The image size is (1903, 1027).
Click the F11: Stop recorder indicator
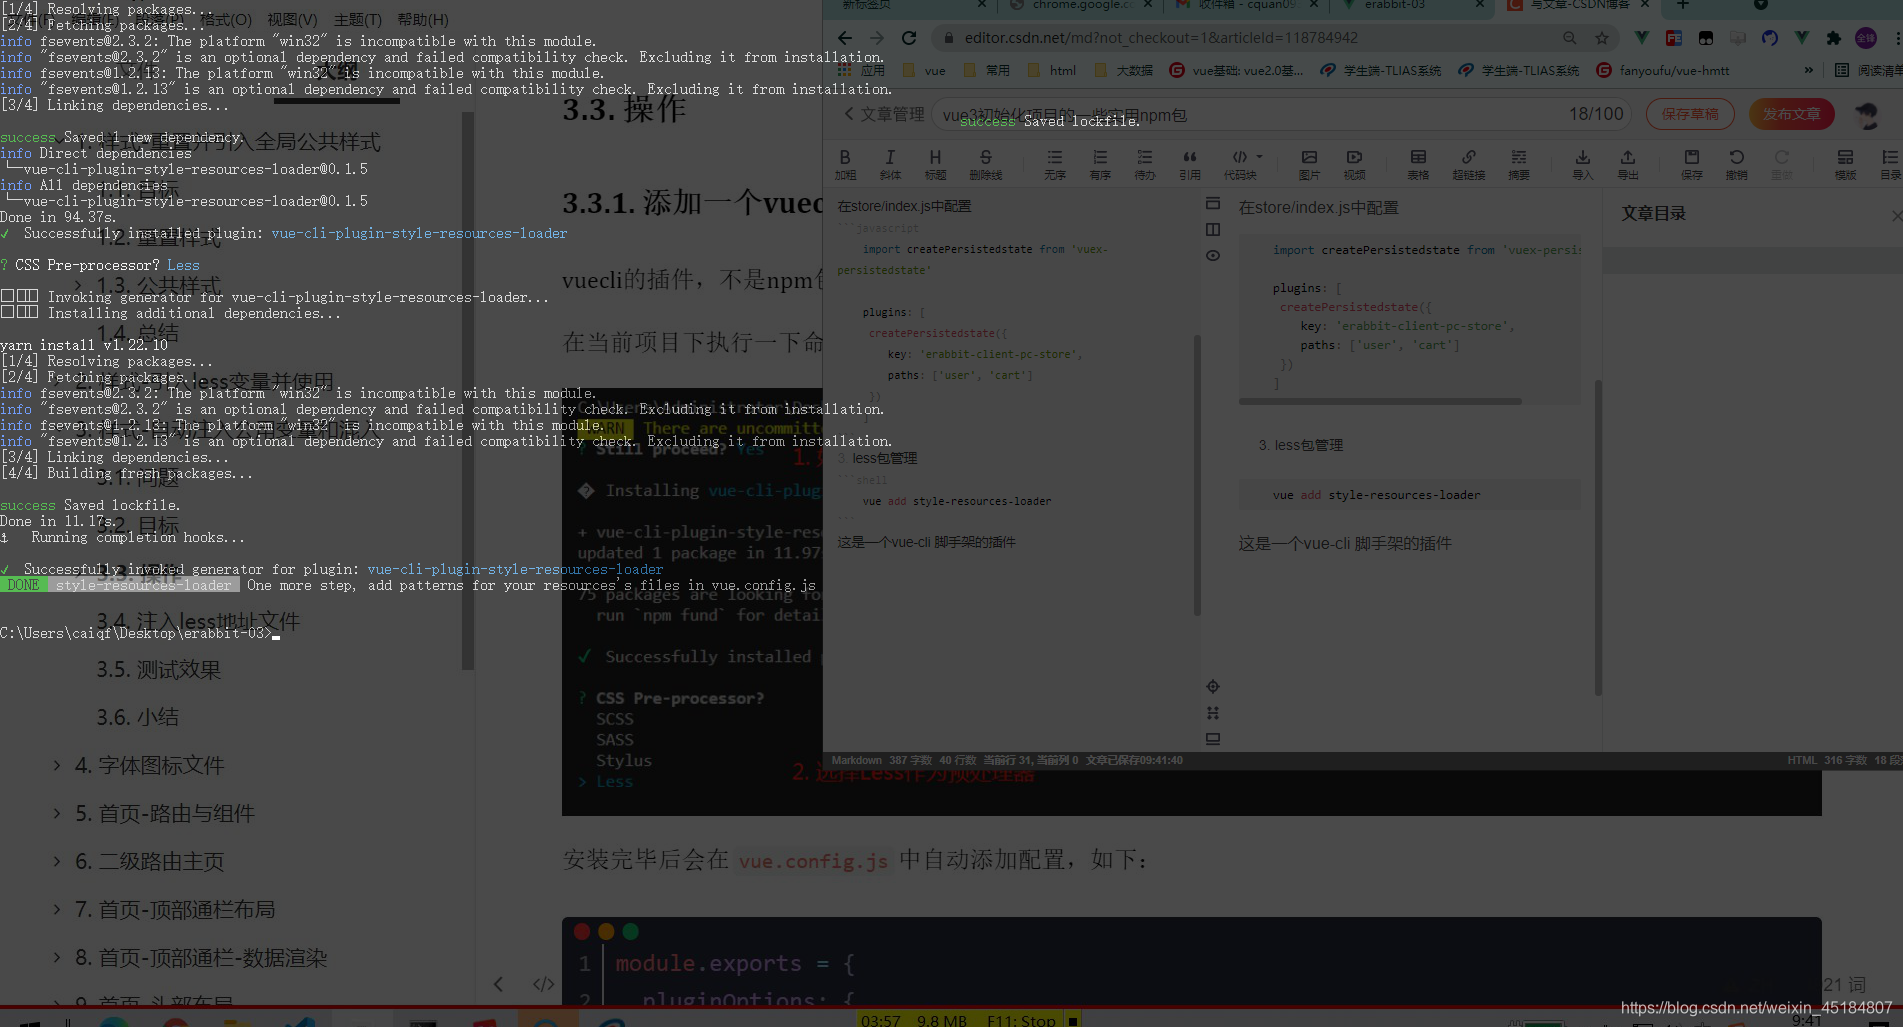pyautogui.click(x=1021, y=1020)
